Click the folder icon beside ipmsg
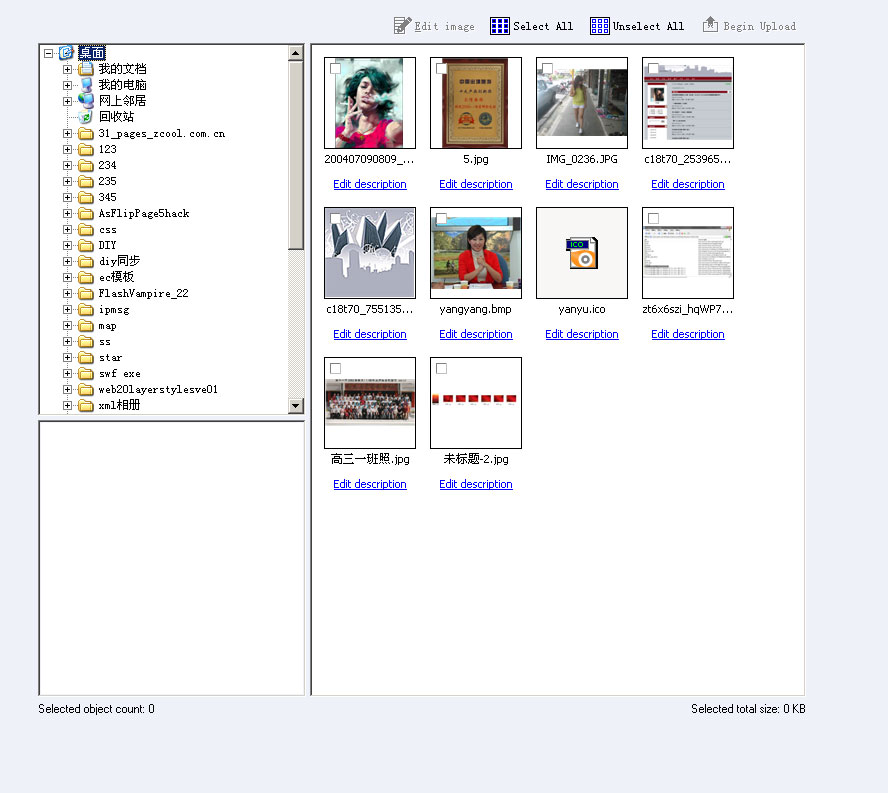Image resolution: width=888 pixels, height=793 pixels. pos(86,309)
